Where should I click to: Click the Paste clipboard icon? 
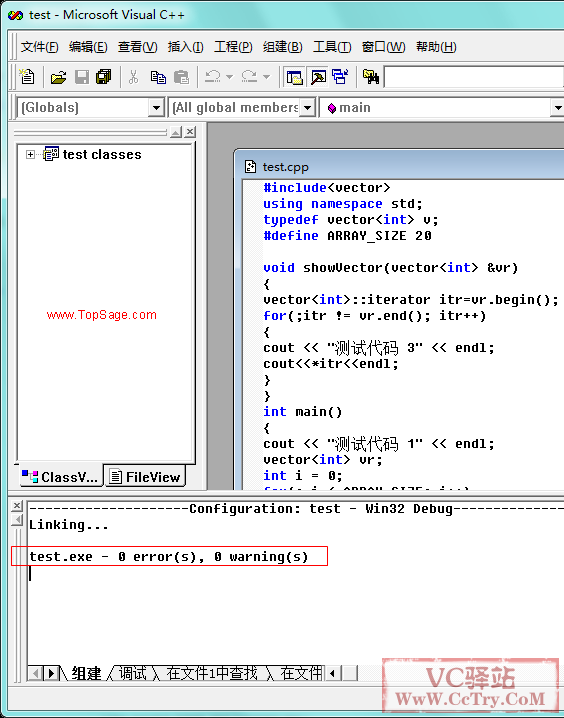coord(181,77)
